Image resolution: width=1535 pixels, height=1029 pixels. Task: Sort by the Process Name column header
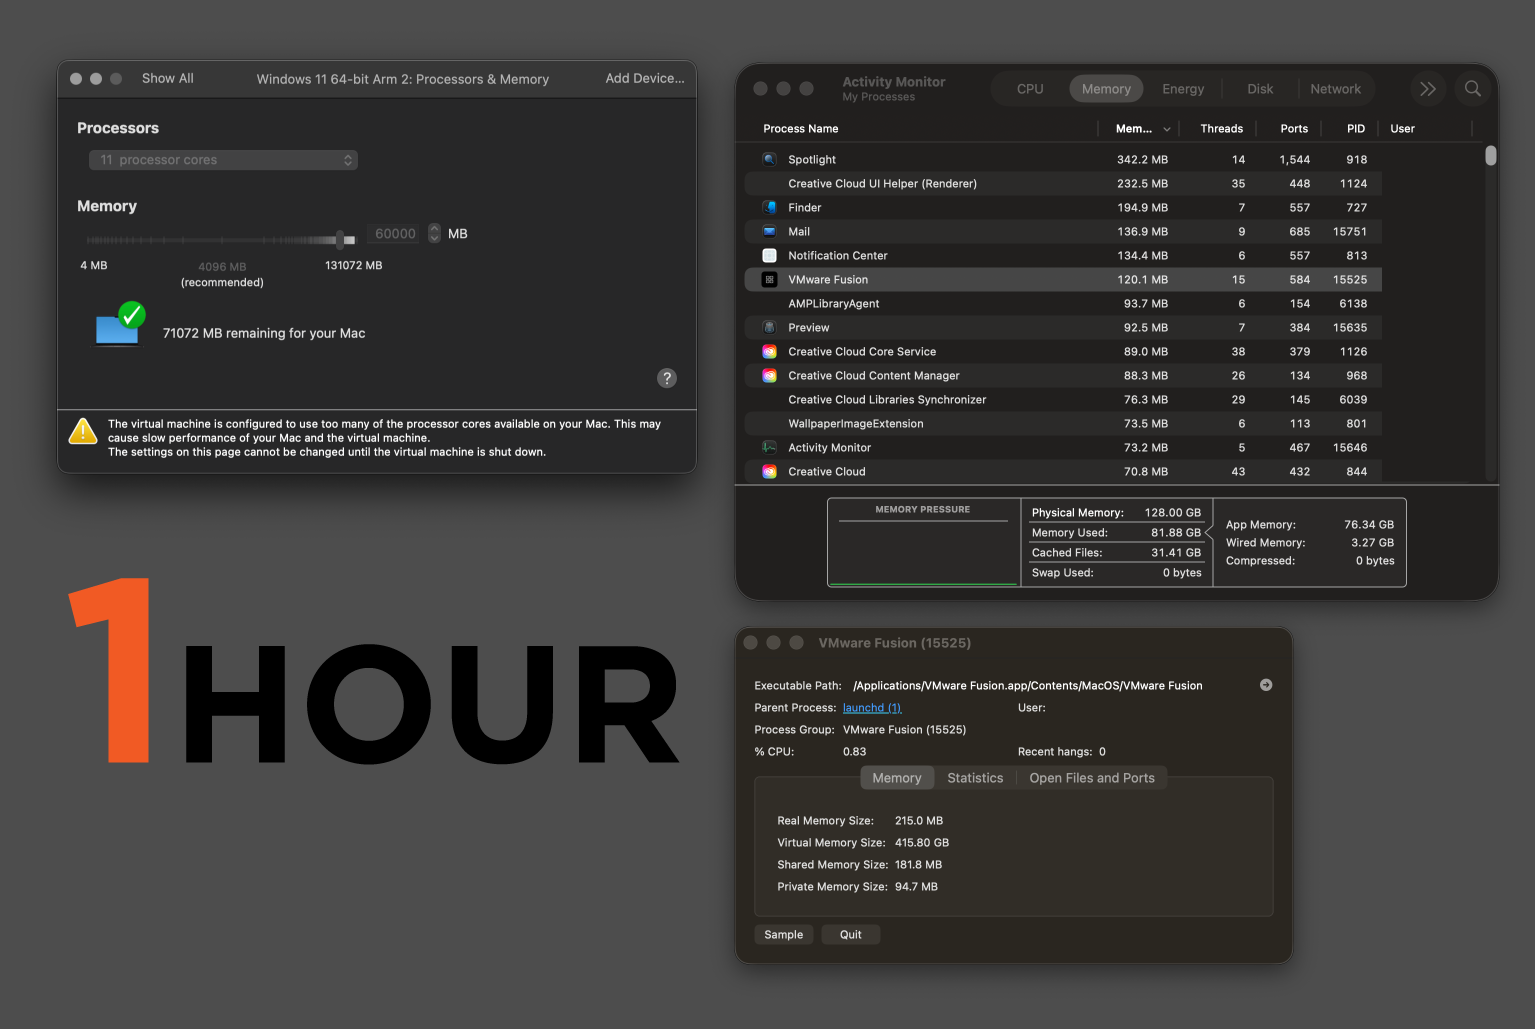pos(801,129)
